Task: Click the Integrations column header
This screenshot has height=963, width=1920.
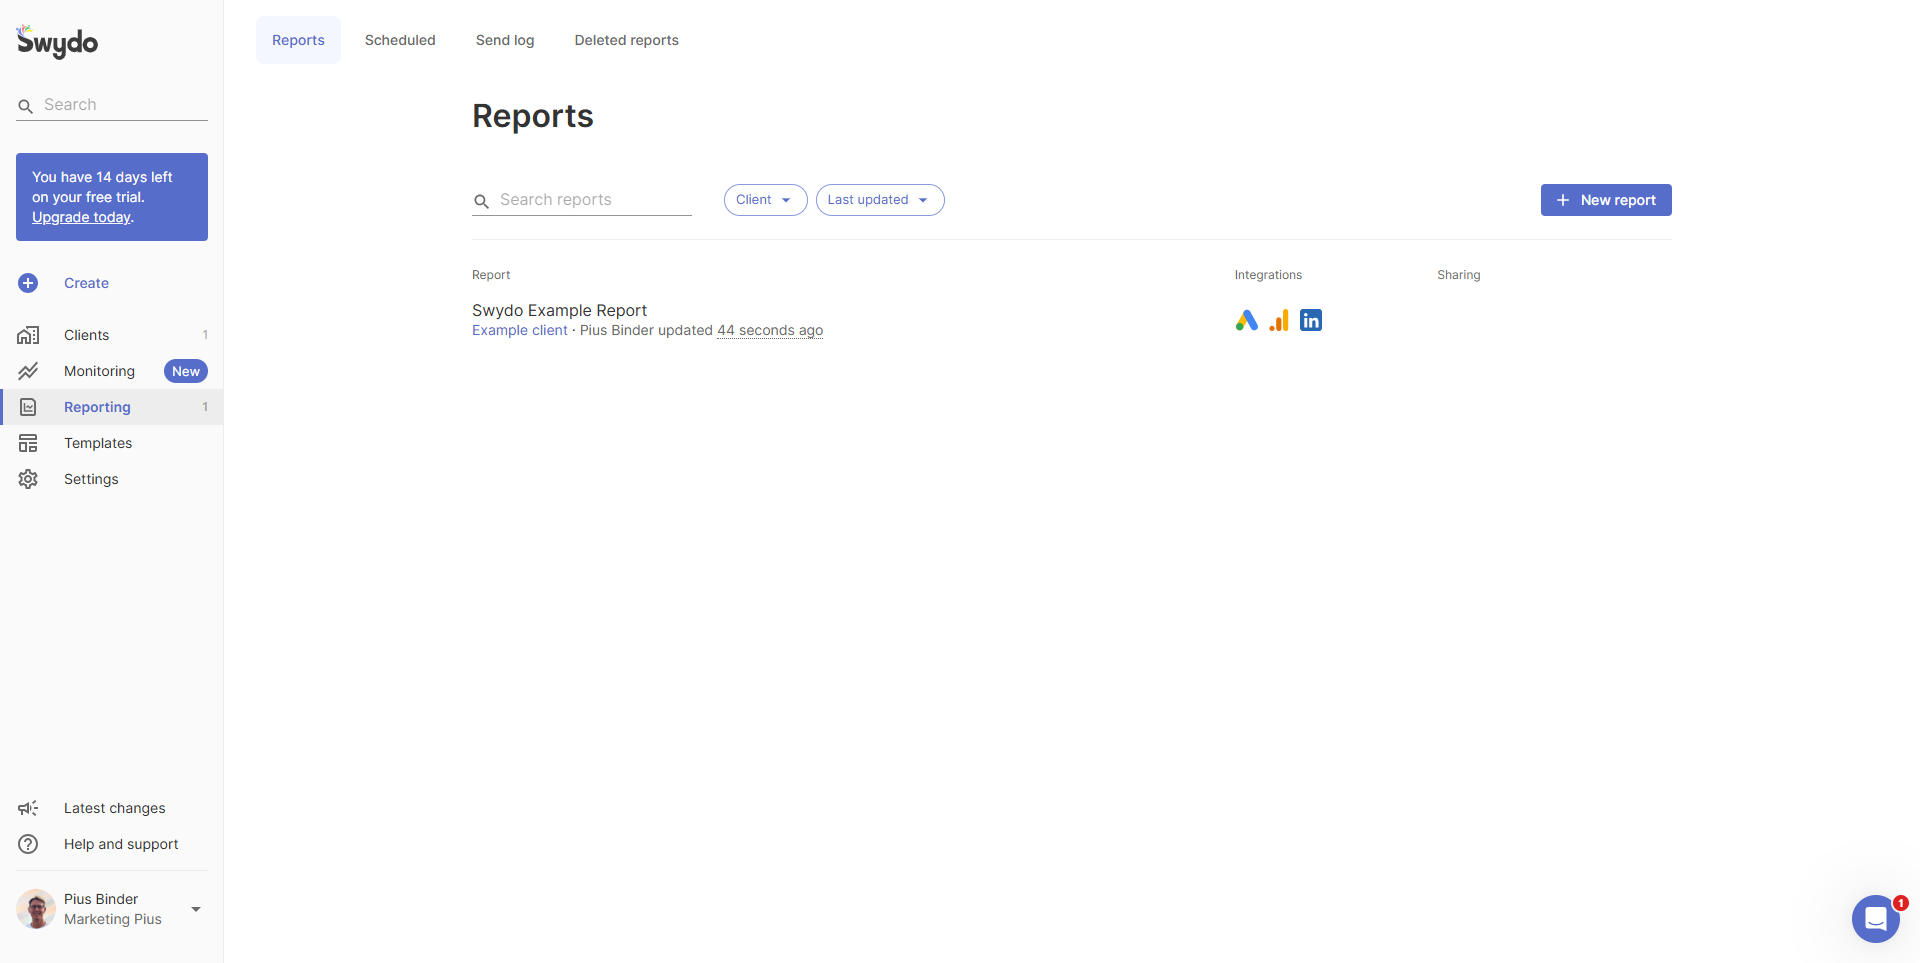Action: (x=1268, y=275)
